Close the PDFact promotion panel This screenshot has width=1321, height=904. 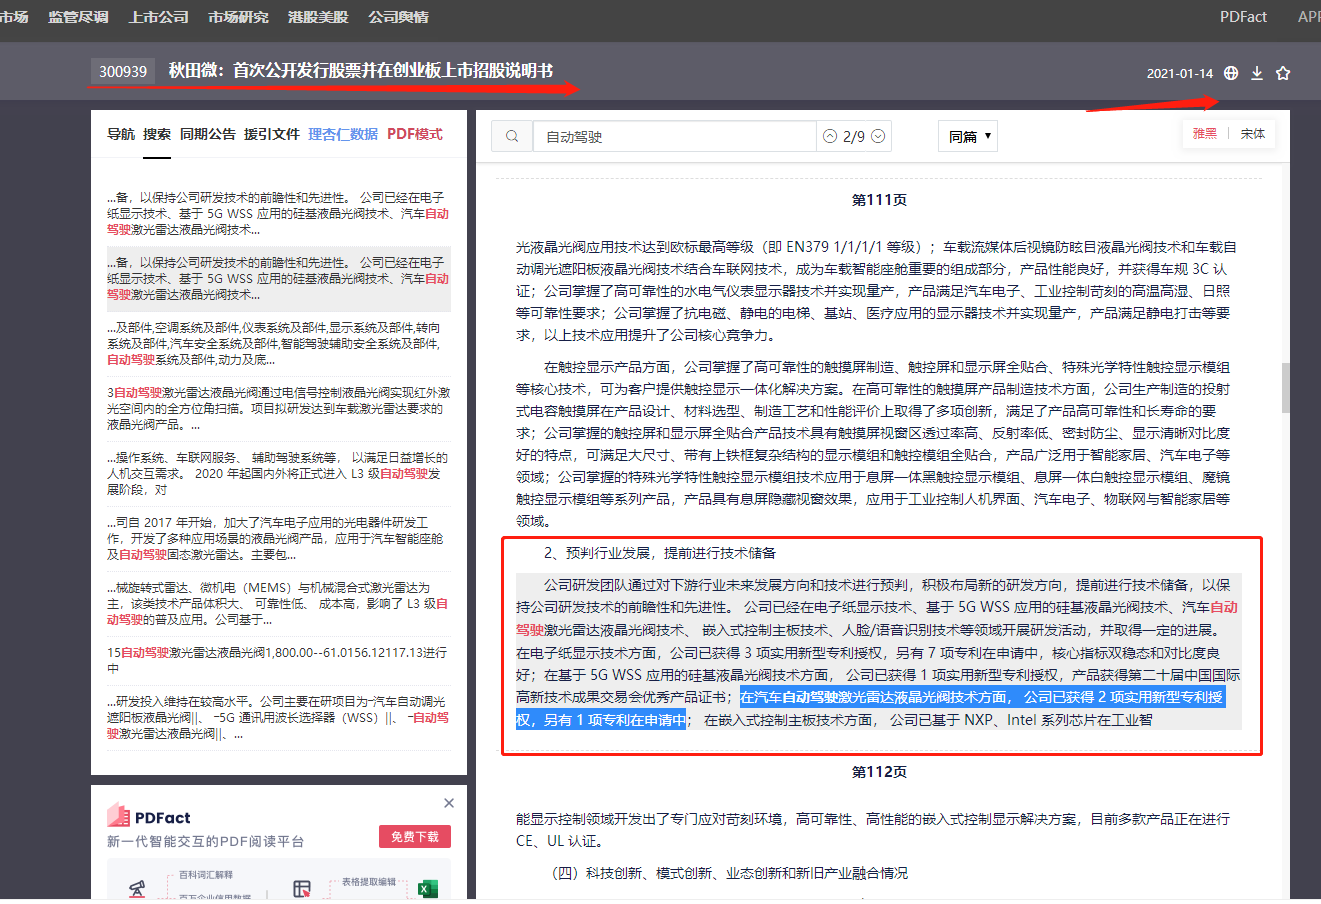449,803
